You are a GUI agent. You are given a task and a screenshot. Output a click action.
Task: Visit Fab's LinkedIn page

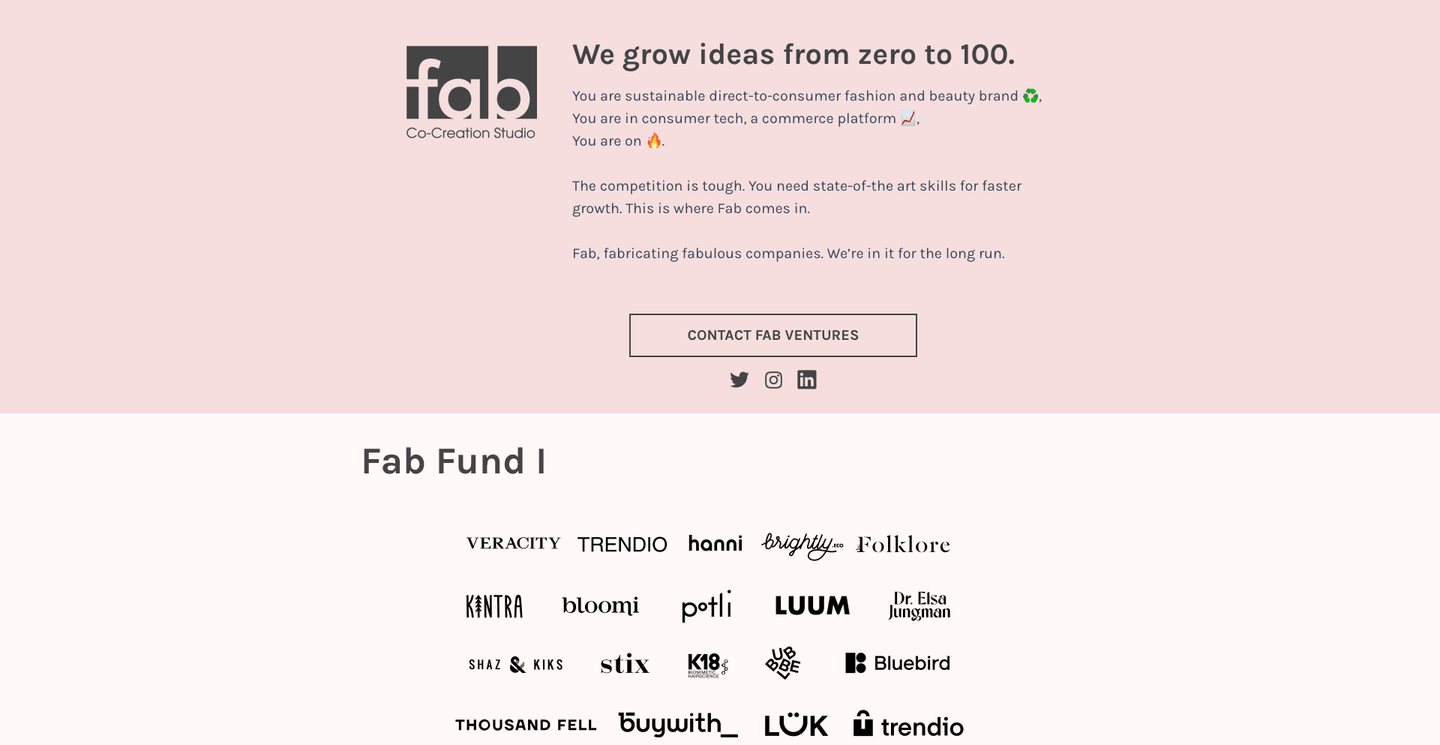click(807, 380)
